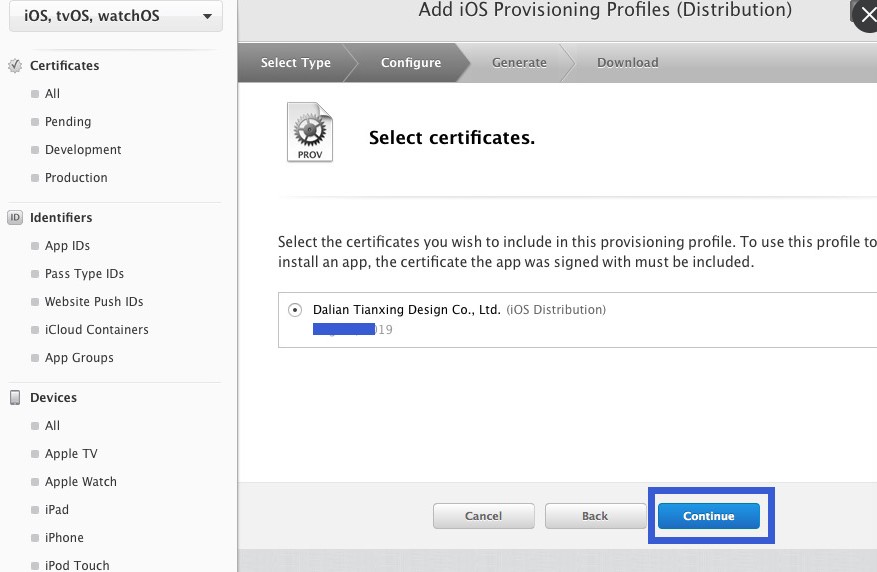This screenshot has width=877, height=572.
Task: Open Development certificates list
Action: [82, 150]
